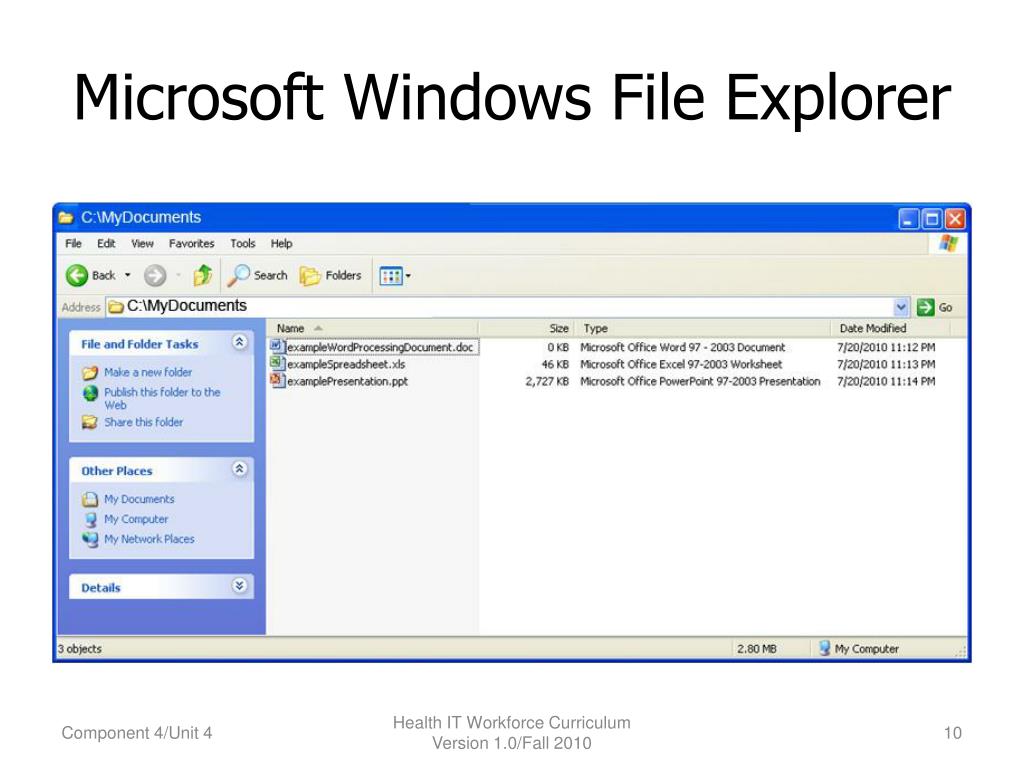Select examplePresentation.ppt file name
The image size is (1024, 768).
point(347,381)
